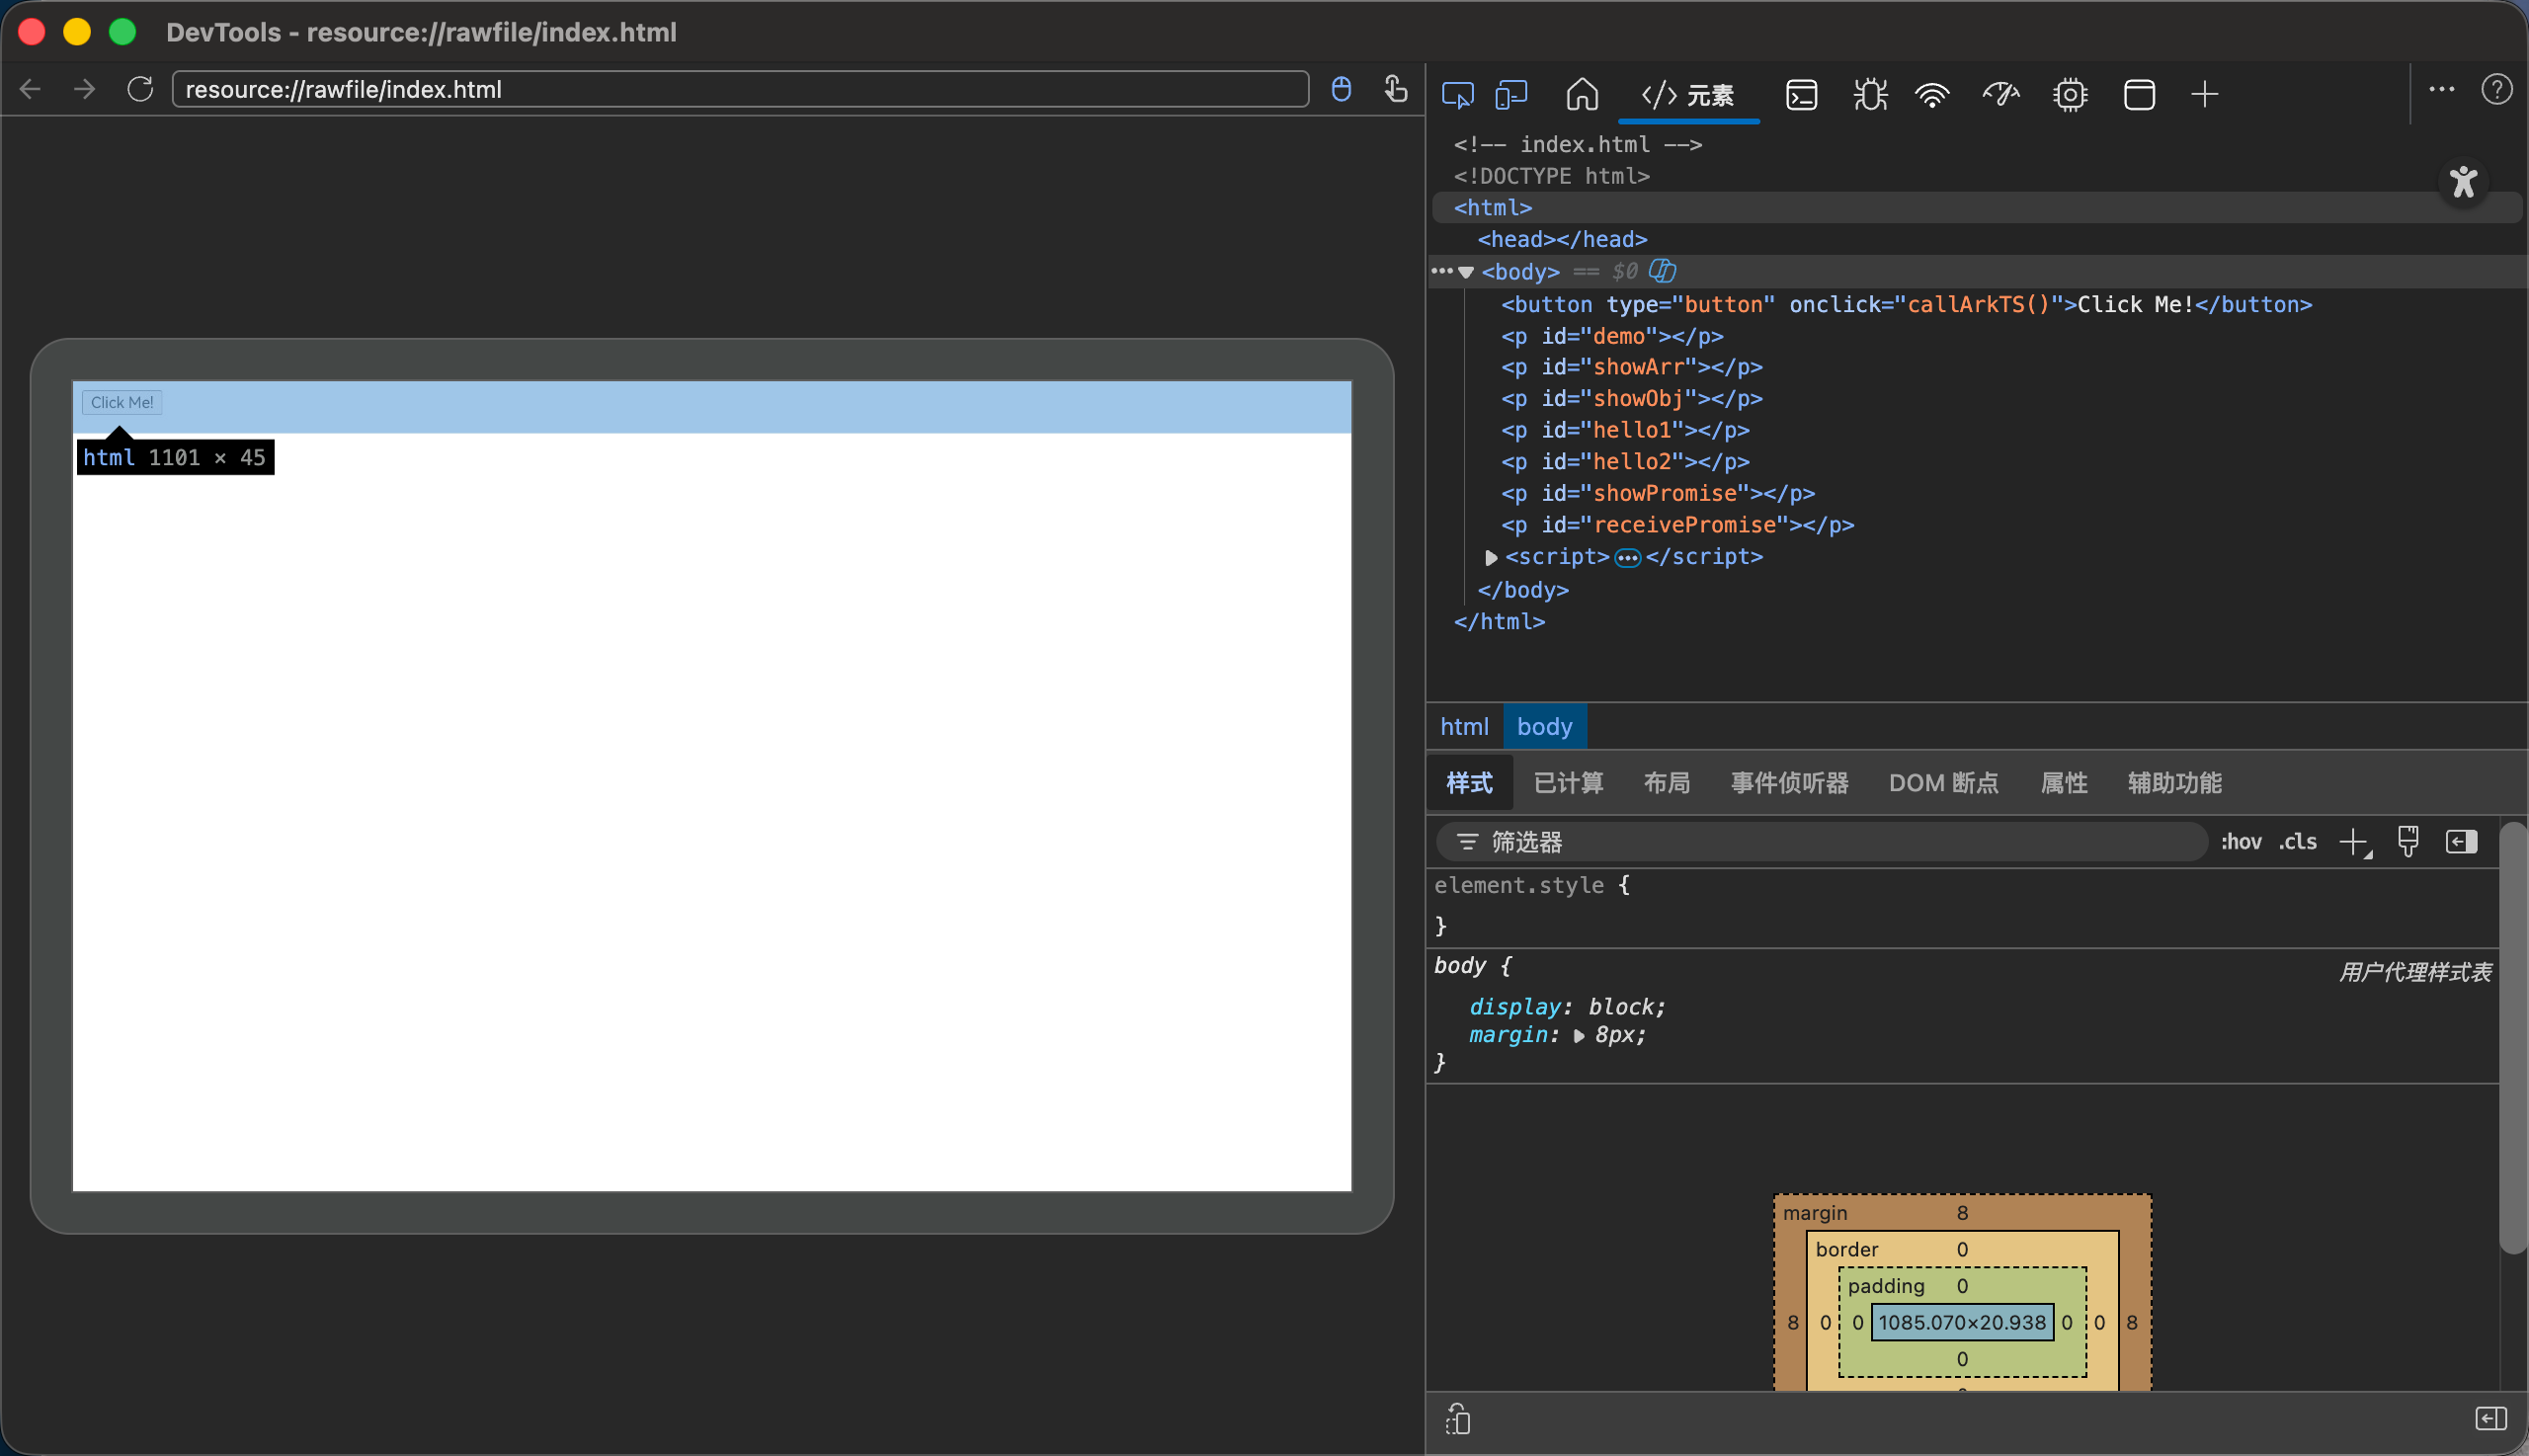Image resolution: width=2529 pixels, height=1456 pixels.
Task: Activate the inspect element picker tool
Action: 1457,95
